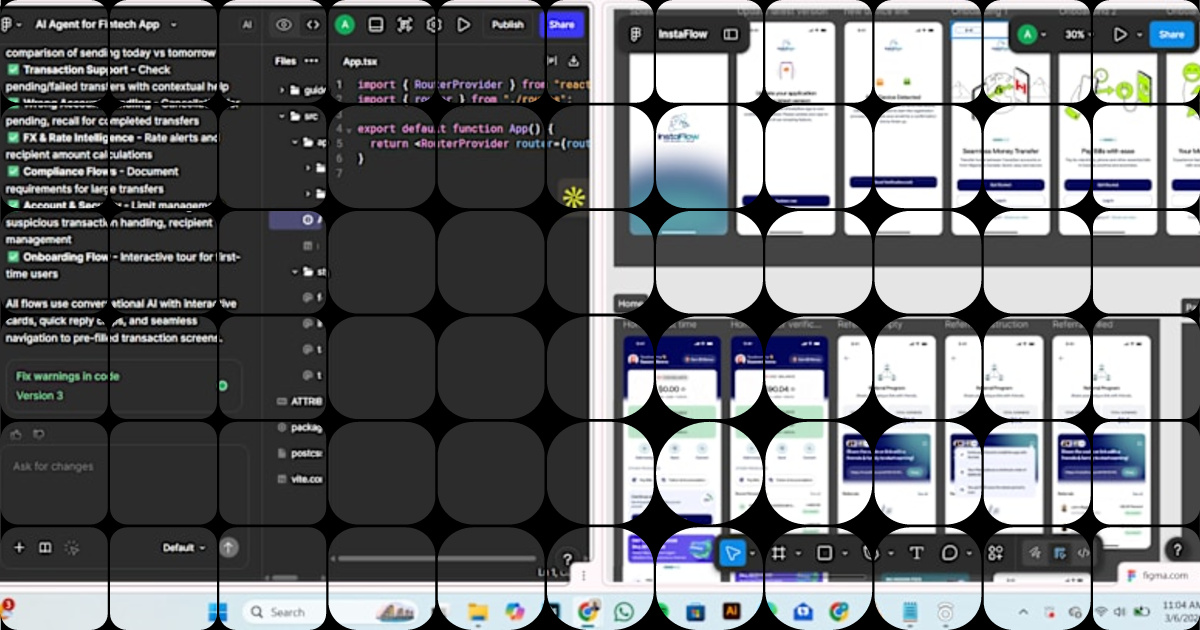Select the App.tsx file tab
Viewport: 1200px width, 630px height.
coord(360,61)
